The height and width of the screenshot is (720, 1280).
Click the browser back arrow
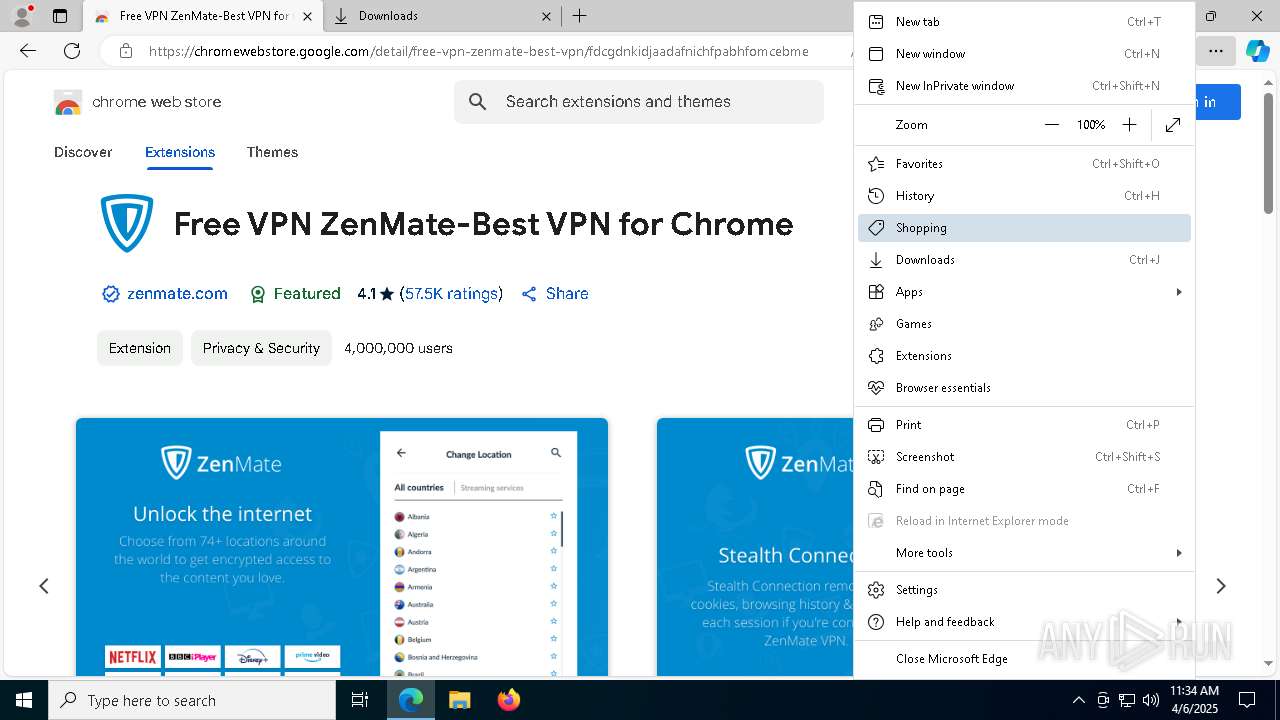(28, 50)
